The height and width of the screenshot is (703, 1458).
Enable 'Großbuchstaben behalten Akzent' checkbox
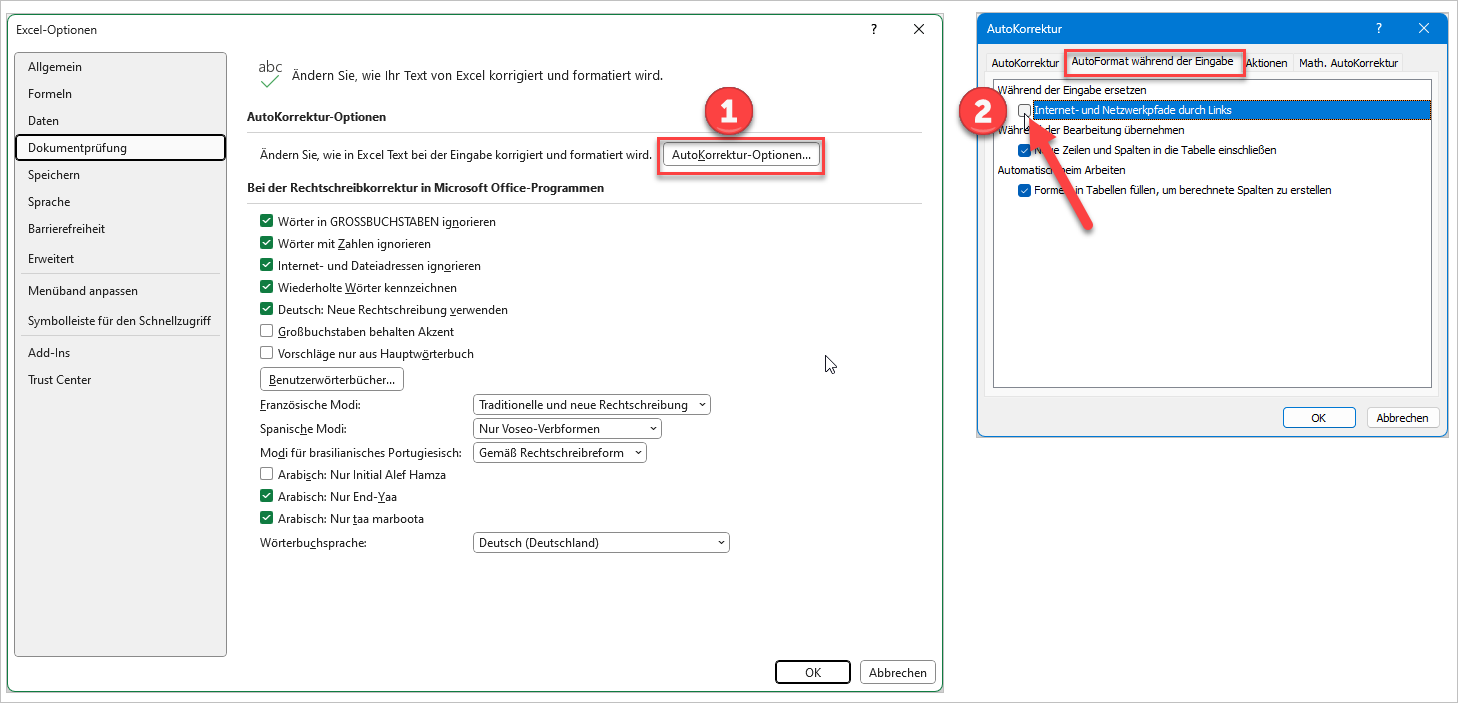(267, 332)
